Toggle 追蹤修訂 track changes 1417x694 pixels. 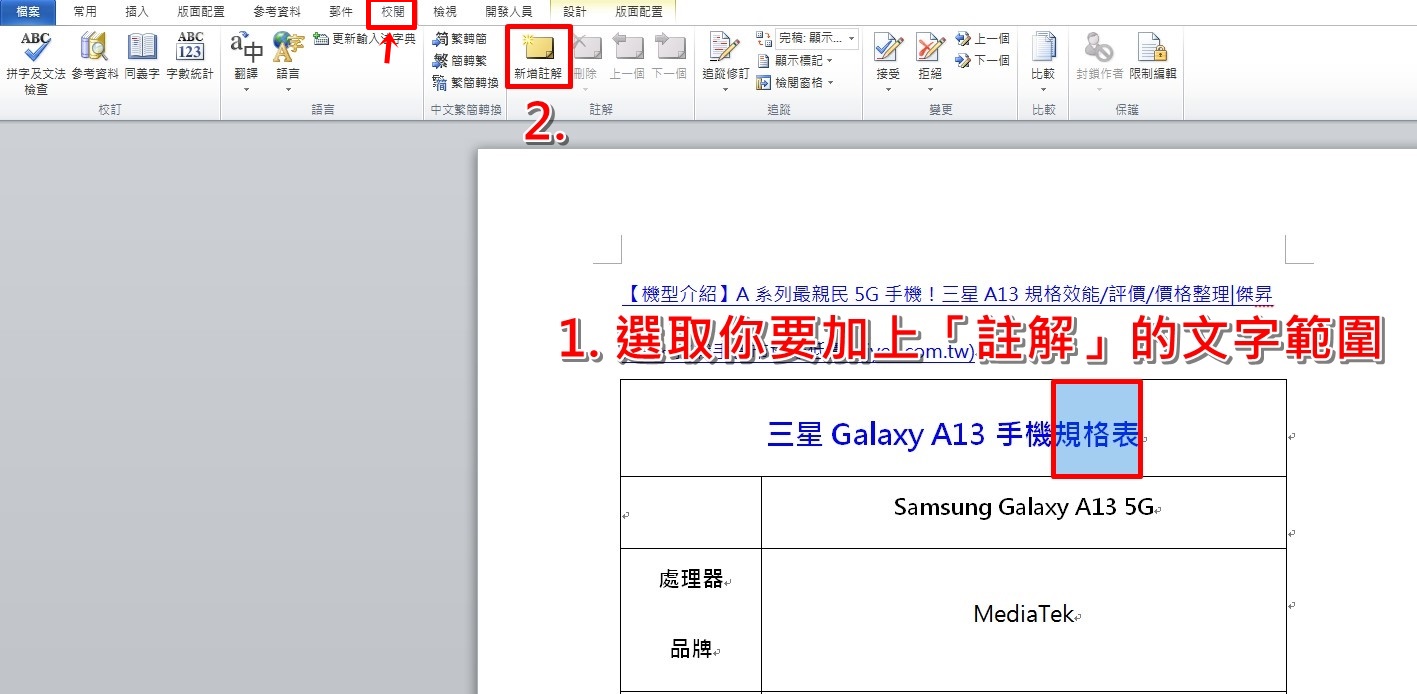[725, 56]
